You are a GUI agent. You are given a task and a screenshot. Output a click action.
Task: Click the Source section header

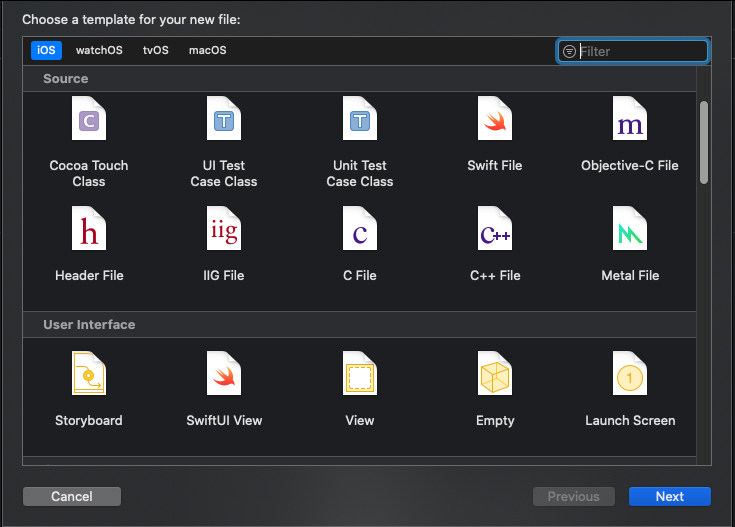coord(359,78)
